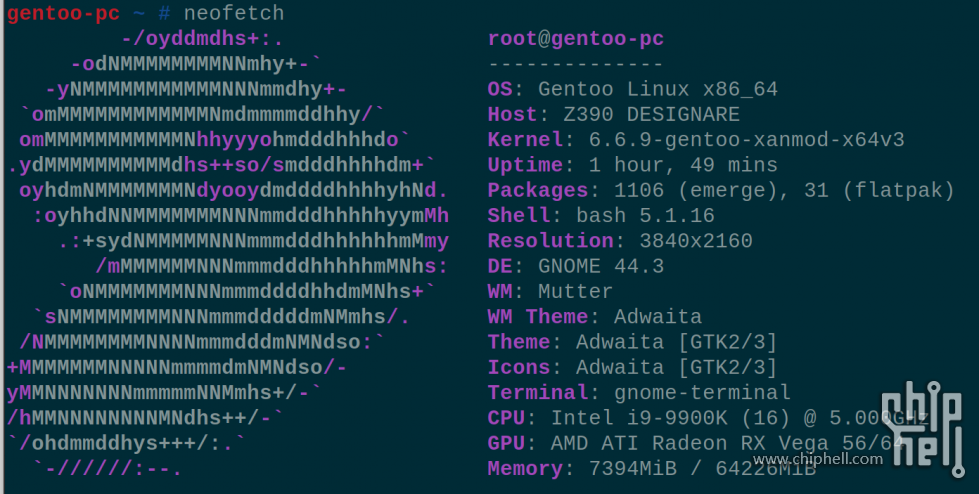This screenshot has width=979, height=494.
Task: Click the OS line 'Gentoo Linux x86_64'
Action: pos(657,89)
